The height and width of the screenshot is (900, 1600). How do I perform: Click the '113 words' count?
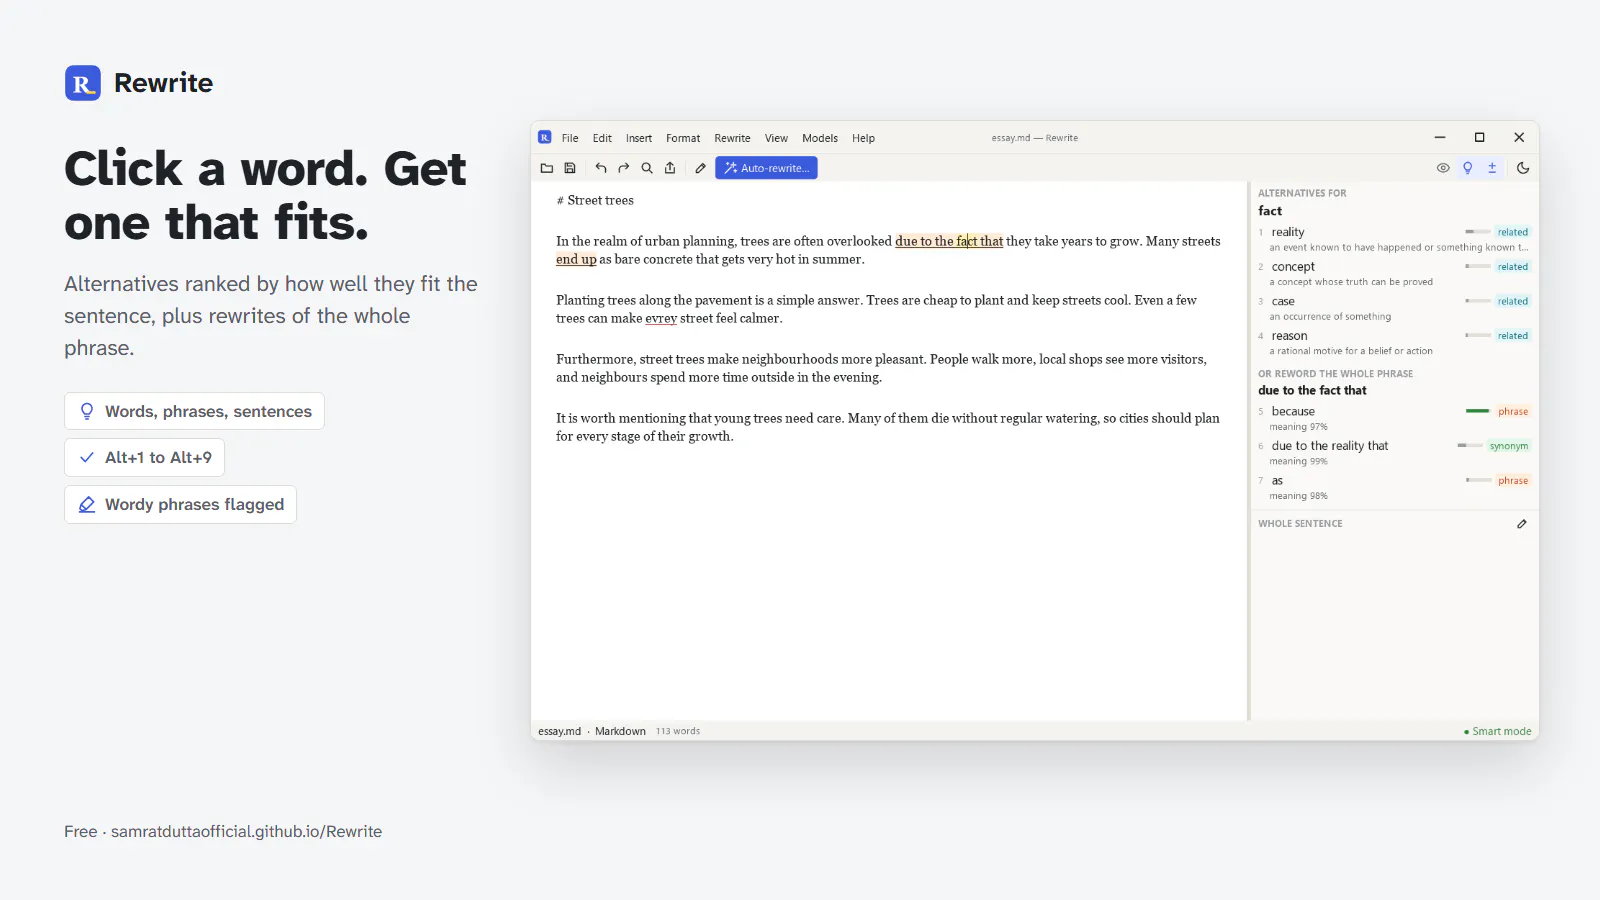click(678, 731)
